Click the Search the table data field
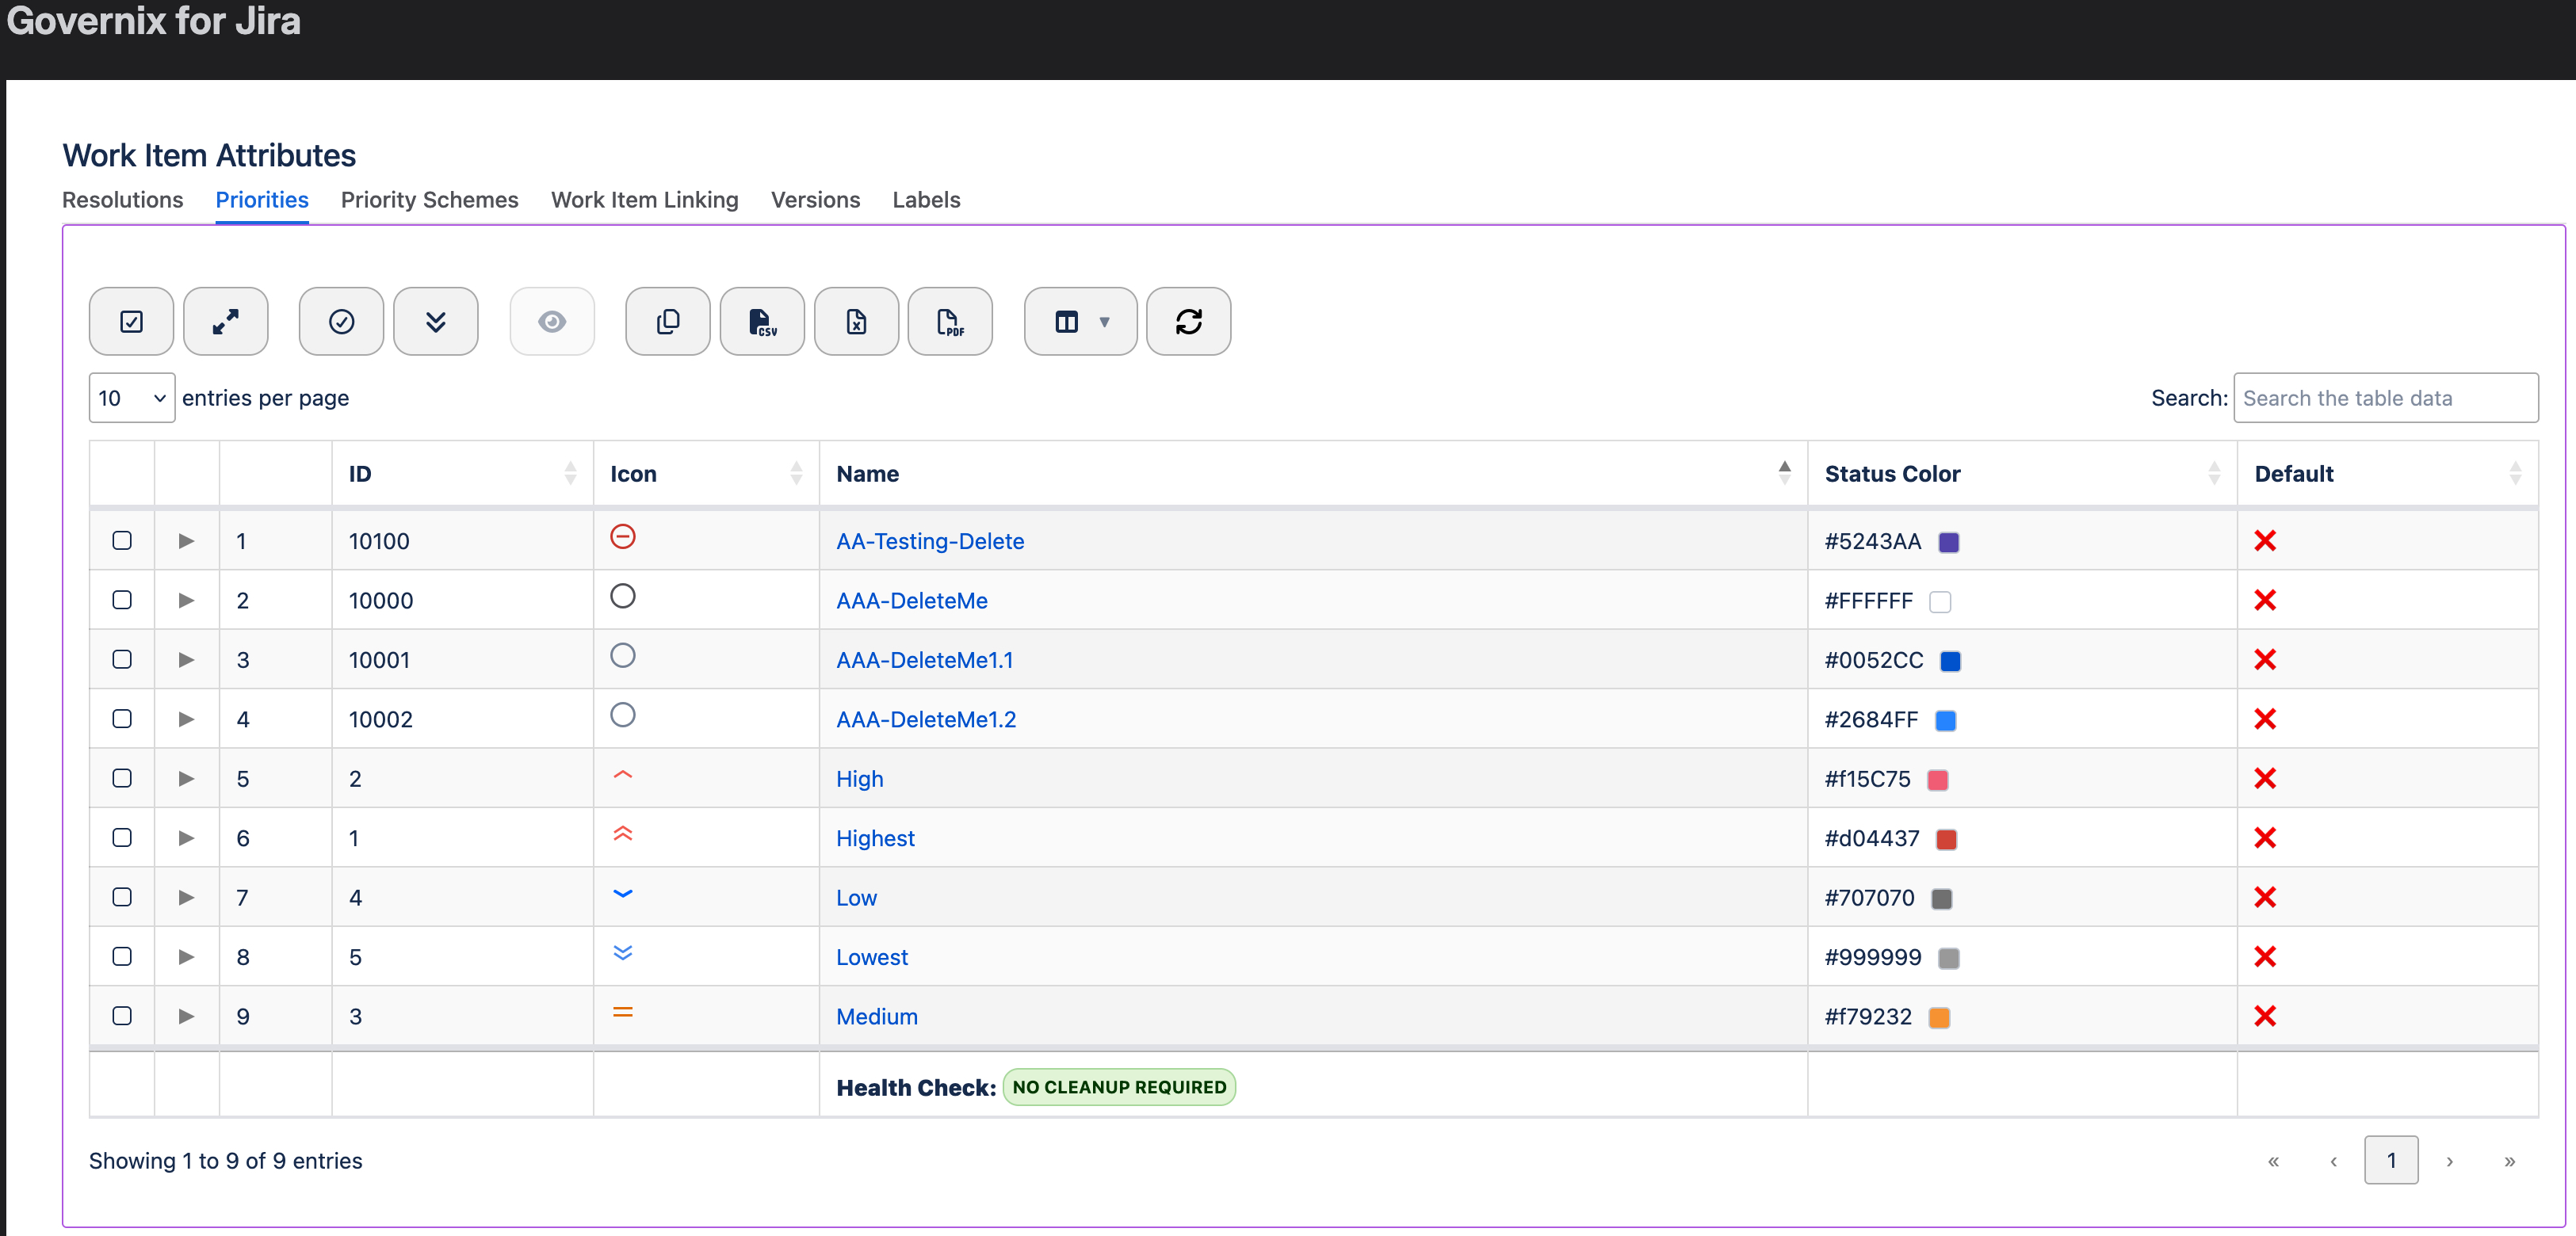Viewport: 2576px width, 1236px height. pos(2386,398)
